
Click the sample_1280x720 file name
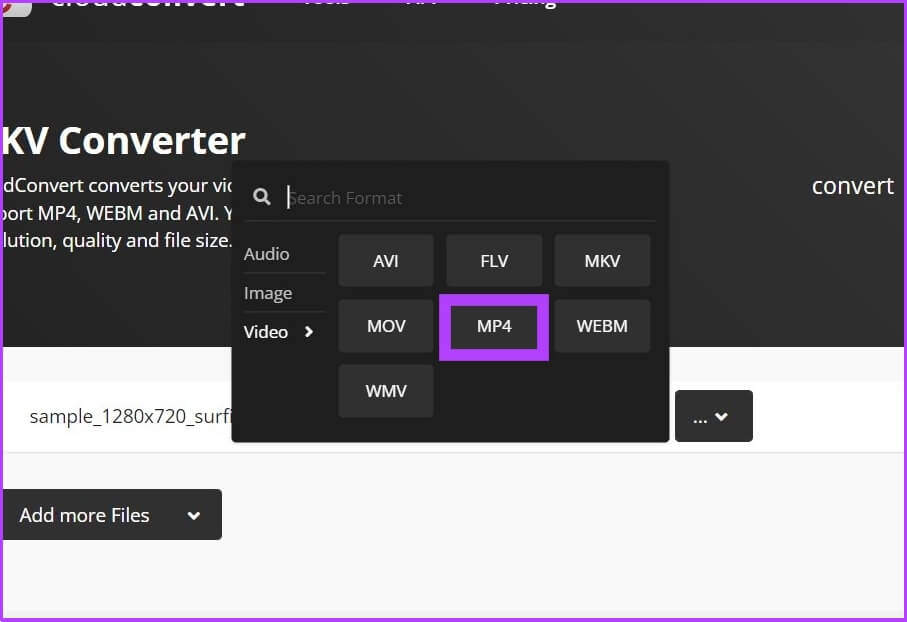[x=131, y=416]
